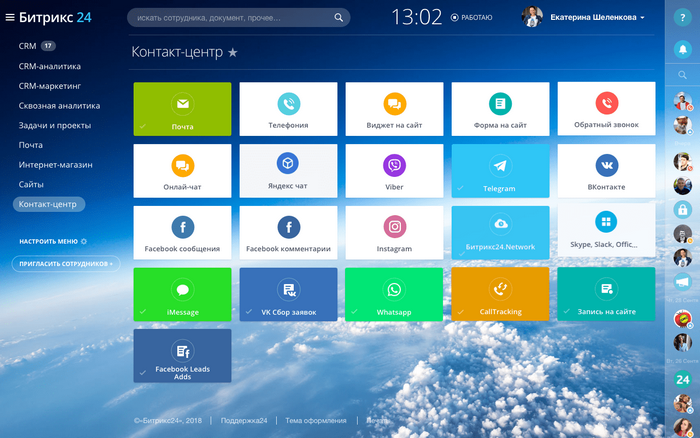This screenshot has height=438, width=700.
Task: Select the Яндекс чат tile
Action: pyautogui.click(x=288, y=171)
